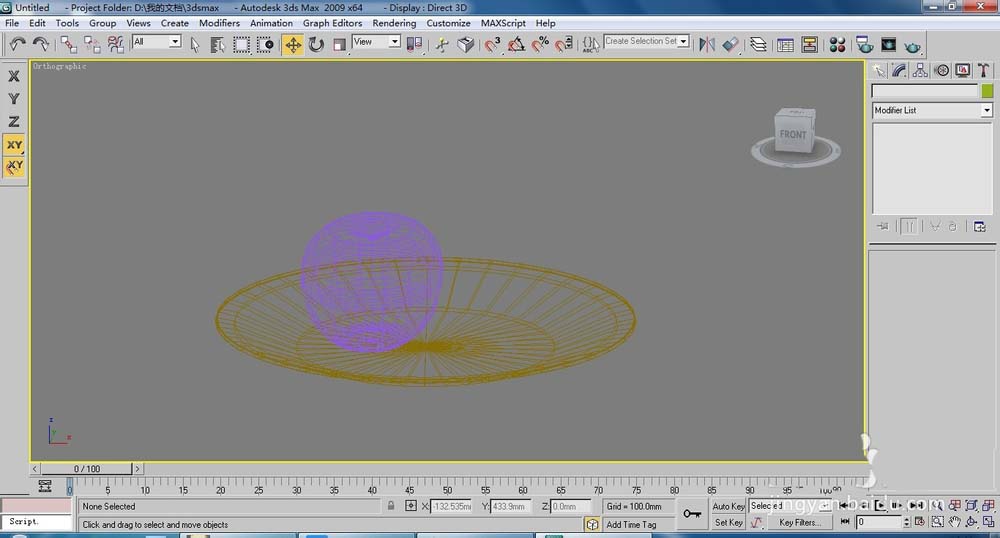
Task: Open the Graph Editors menu
Action: (332, 23)
